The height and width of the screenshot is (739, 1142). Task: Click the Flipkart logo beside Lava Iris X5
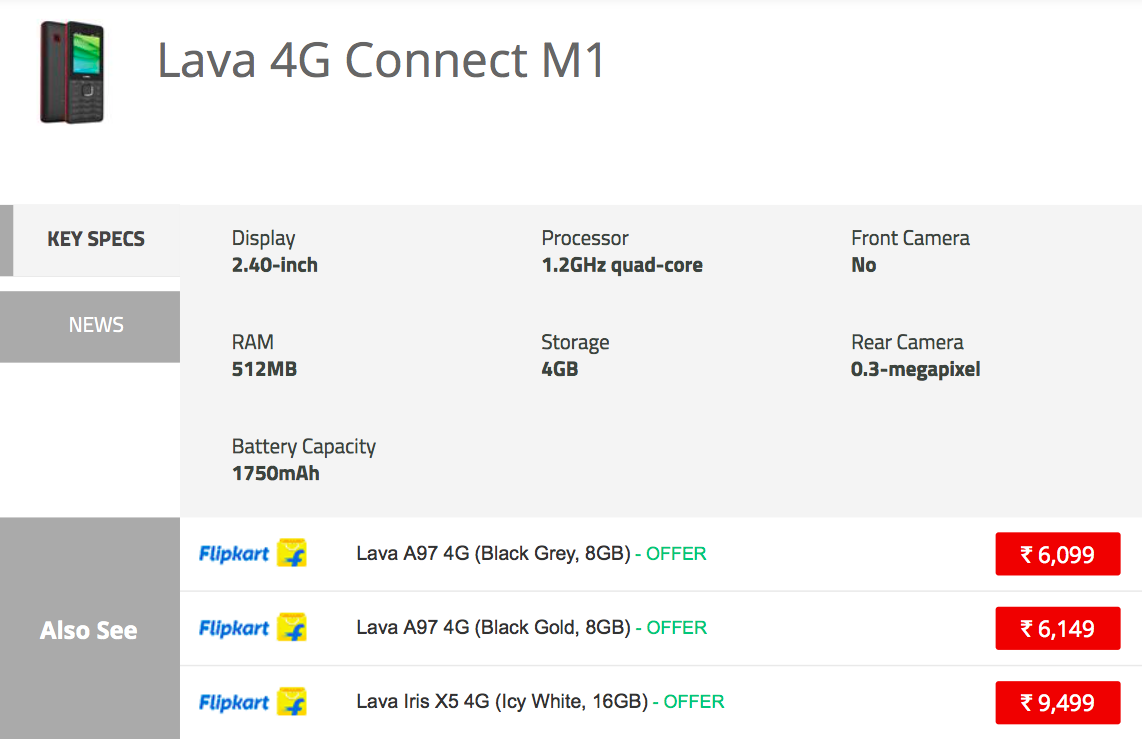point(253,702)
